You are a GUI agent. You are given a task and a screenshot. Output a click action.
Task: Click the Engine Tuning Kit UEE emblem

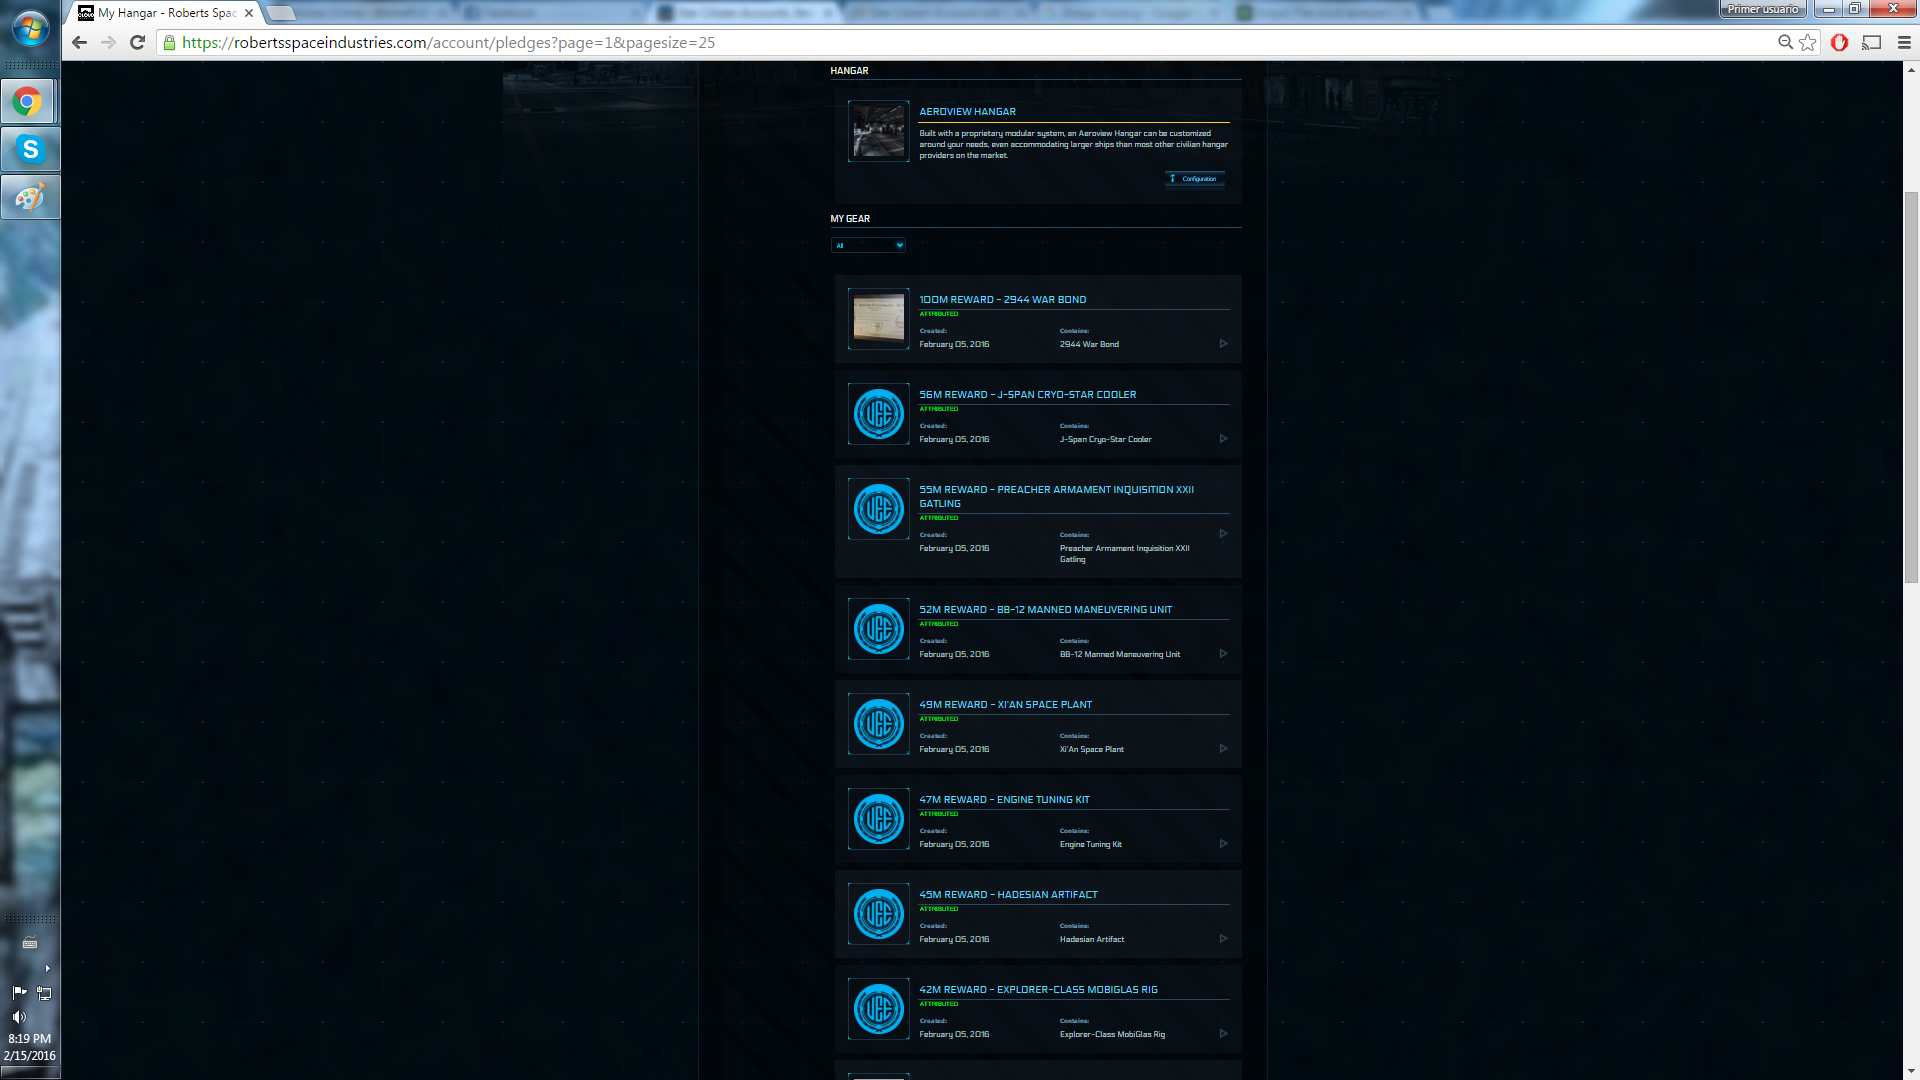pos(879,819)
